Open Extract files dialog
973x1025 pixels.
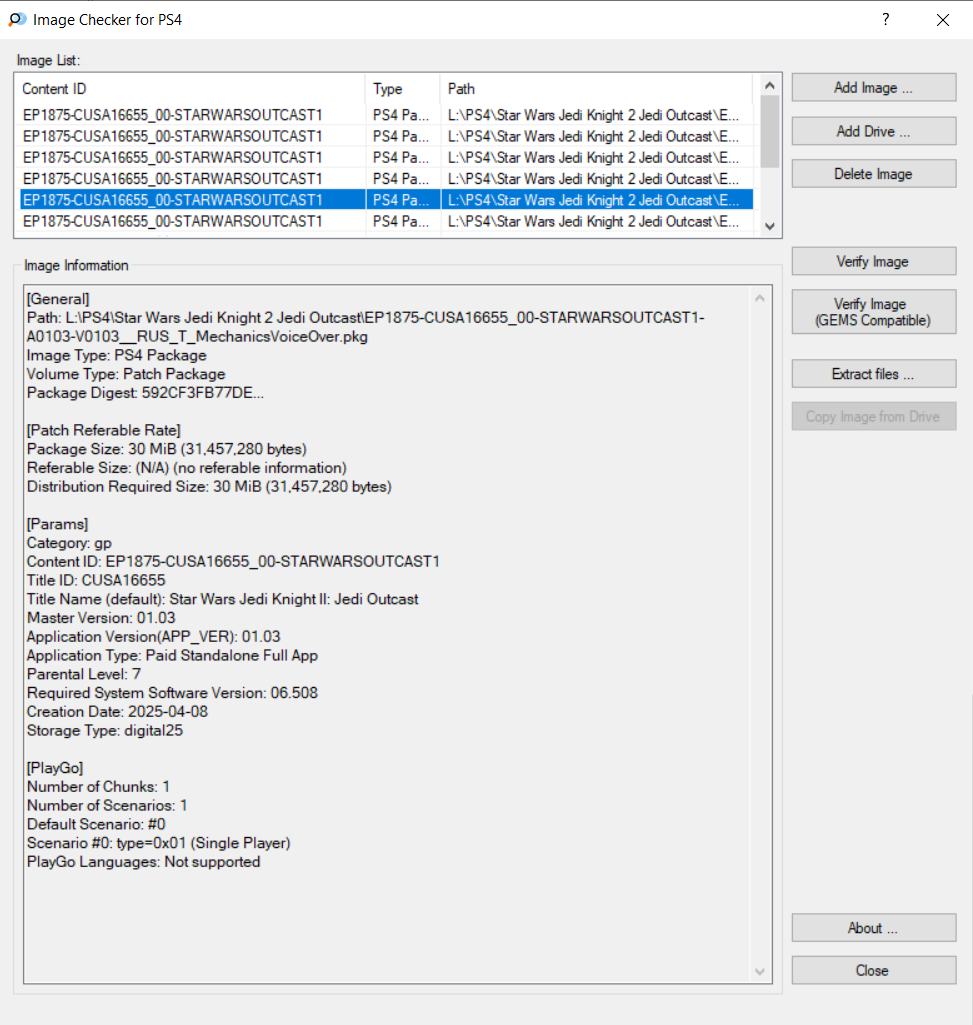[x=874, y=374]
